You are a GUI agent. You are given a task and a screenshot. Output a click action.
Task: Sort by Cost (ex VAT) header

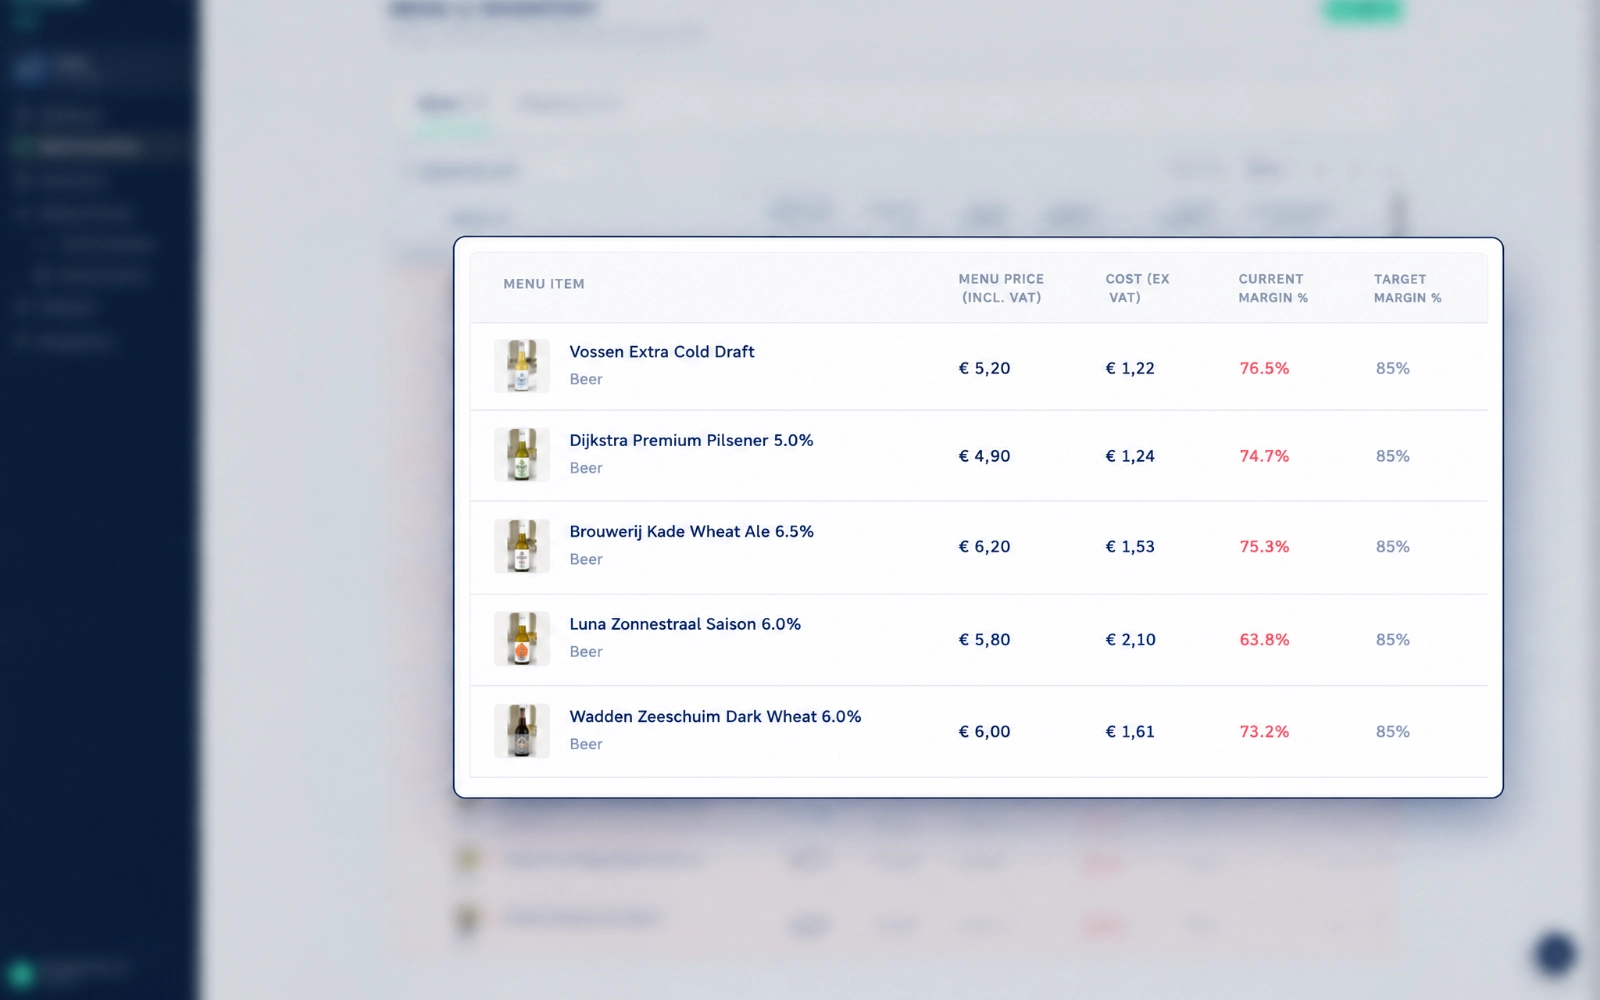1137,288
